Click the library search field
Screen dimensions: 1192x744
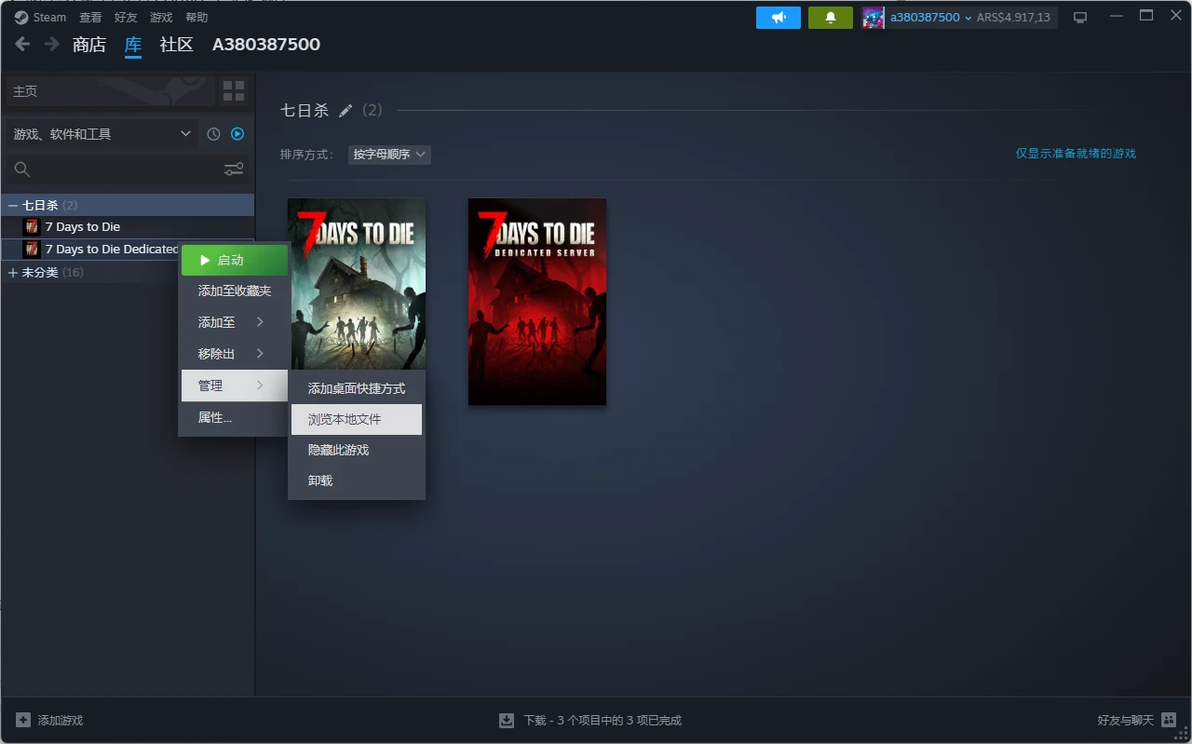(114, 169)
